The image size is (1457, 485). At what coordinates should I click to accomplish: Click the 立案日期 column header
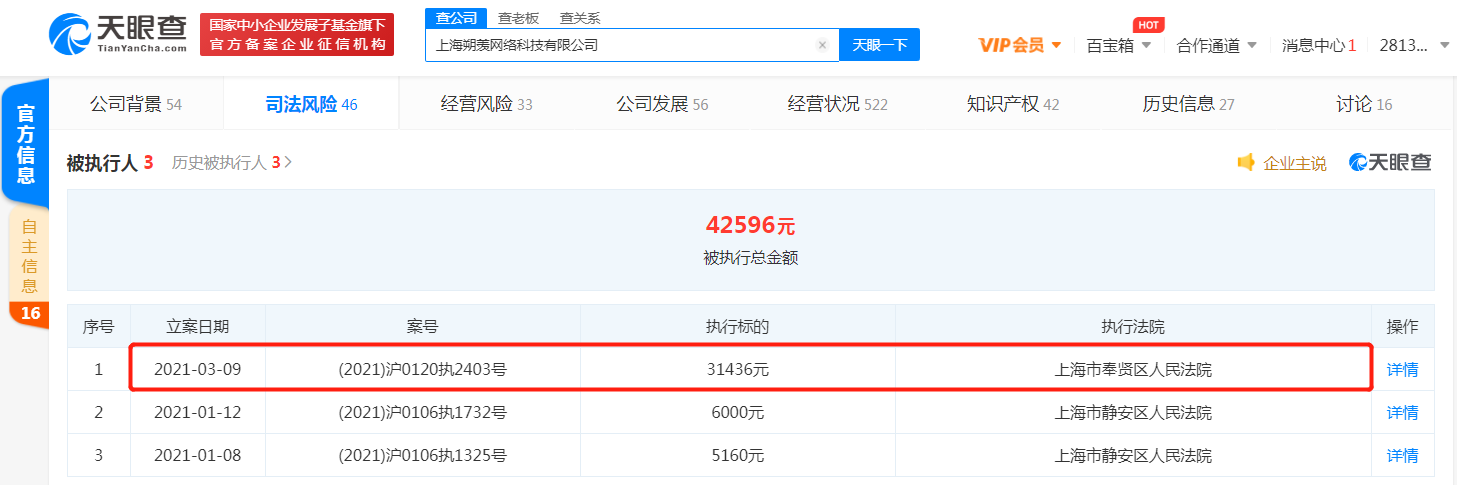(198, 326)
